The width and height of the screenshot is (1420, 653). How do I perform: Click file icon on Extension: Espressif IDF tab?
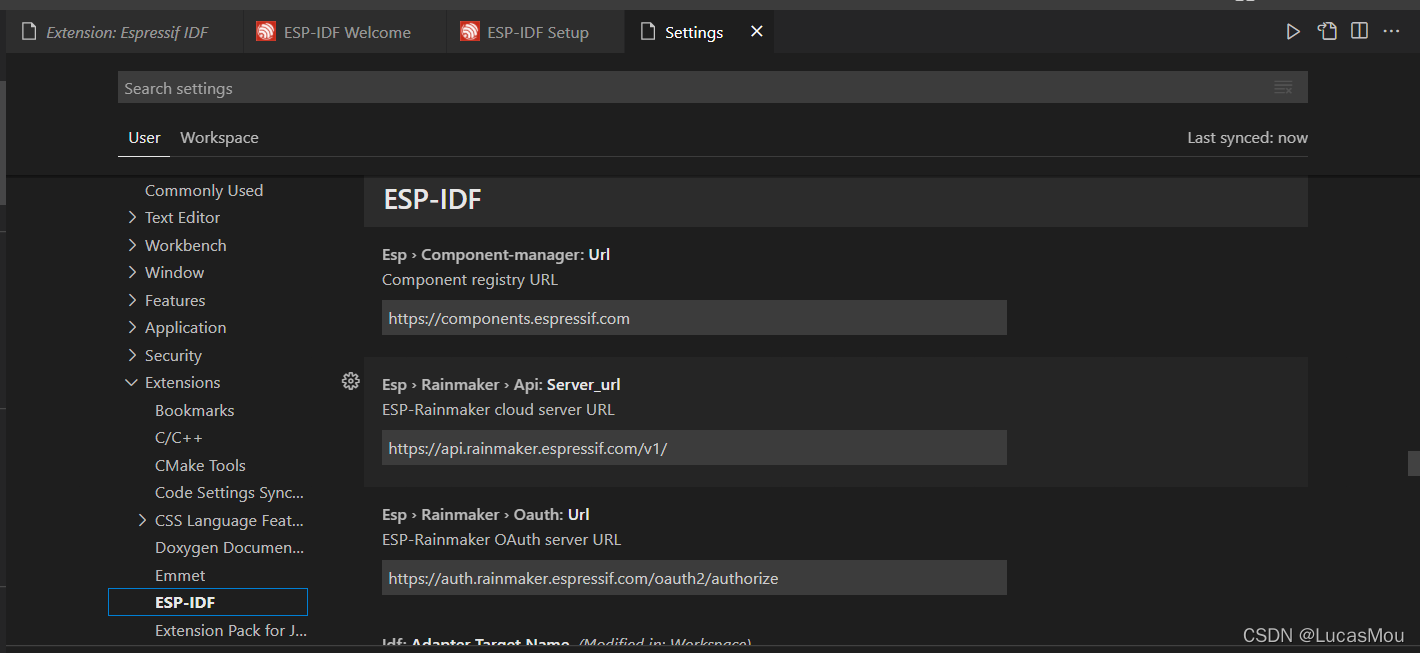pyautogui.click(x=28, y=32)
